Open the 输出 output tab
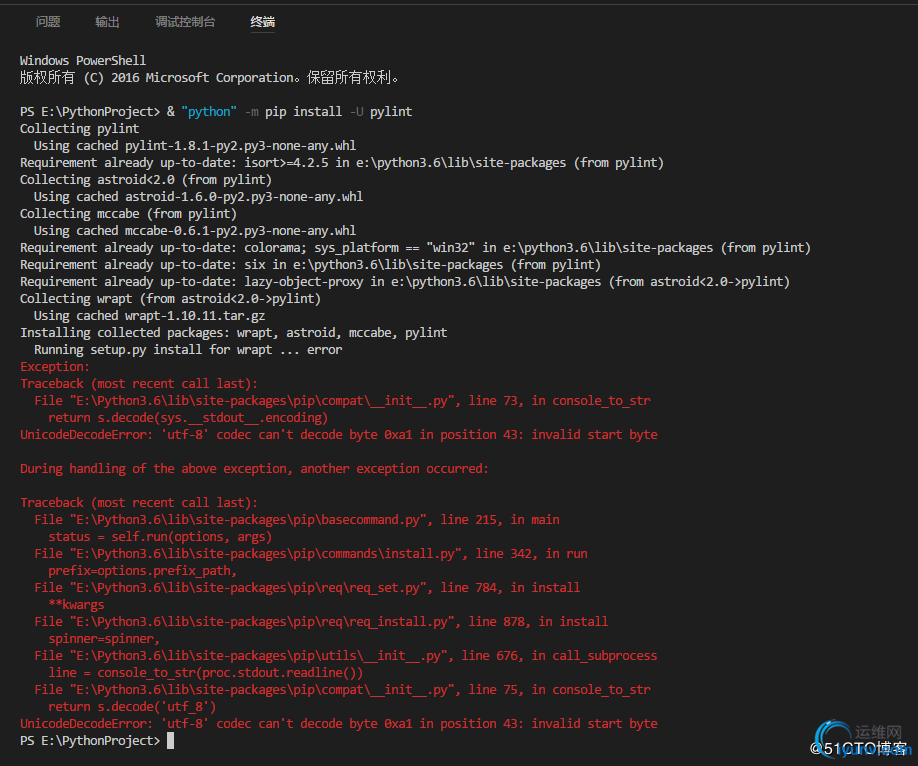This screenshot has height=766, width=918. [x=107, y=22]
